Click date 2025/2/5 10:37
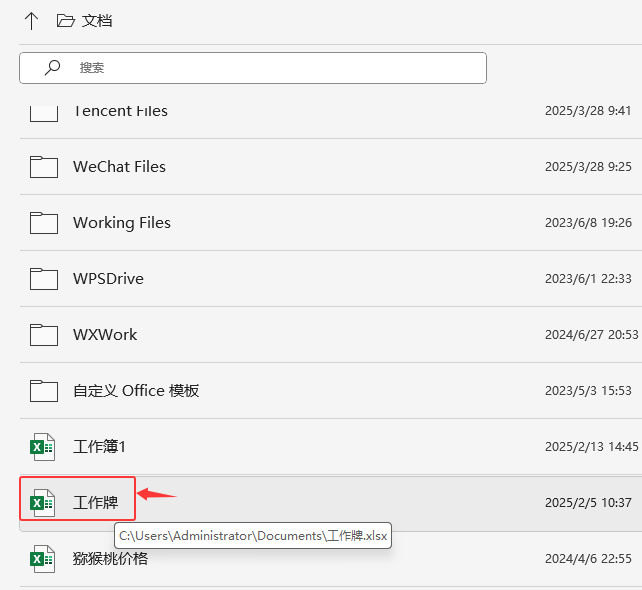Screen dimensions: 642x590 pos(588,503)
